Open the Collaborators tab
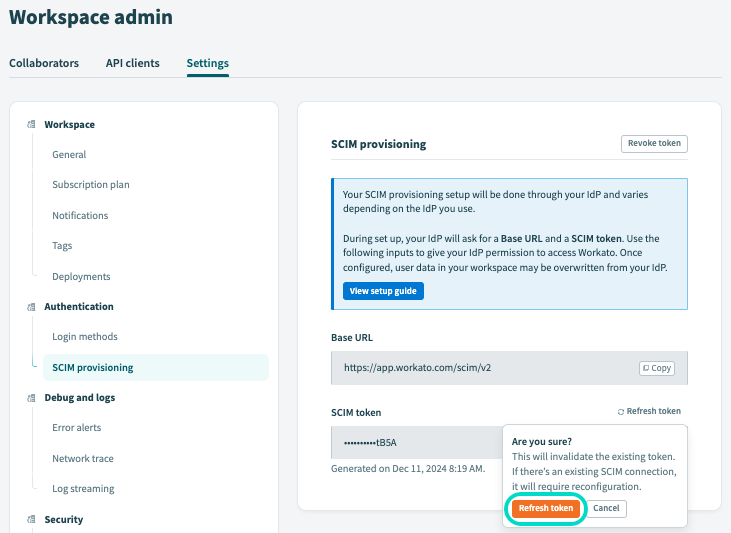The image size is (731, 533). (44, 63)
